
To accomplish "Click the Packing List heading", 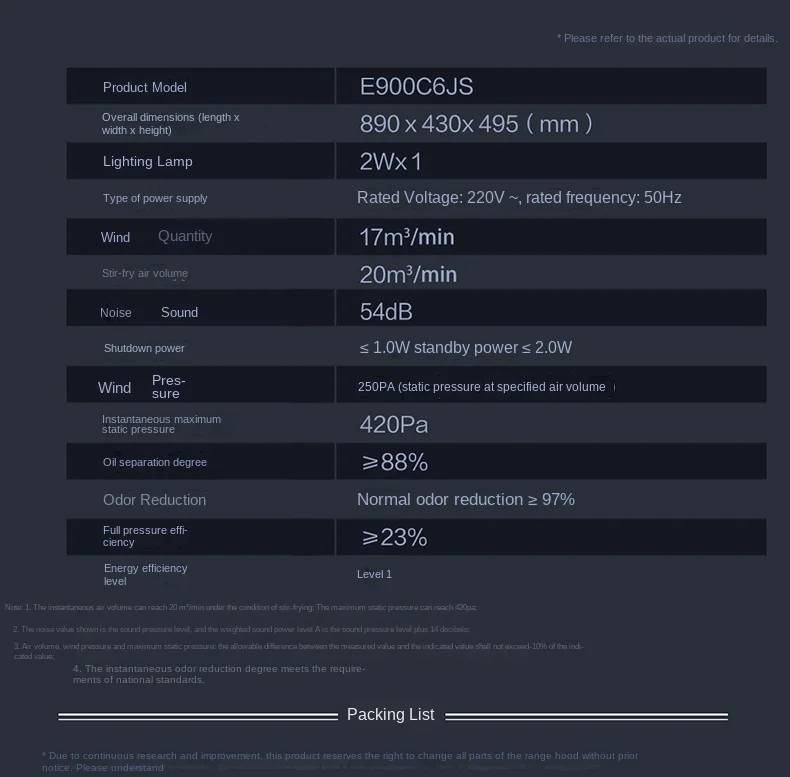I will pyautogui.click(x=391, y=714).
